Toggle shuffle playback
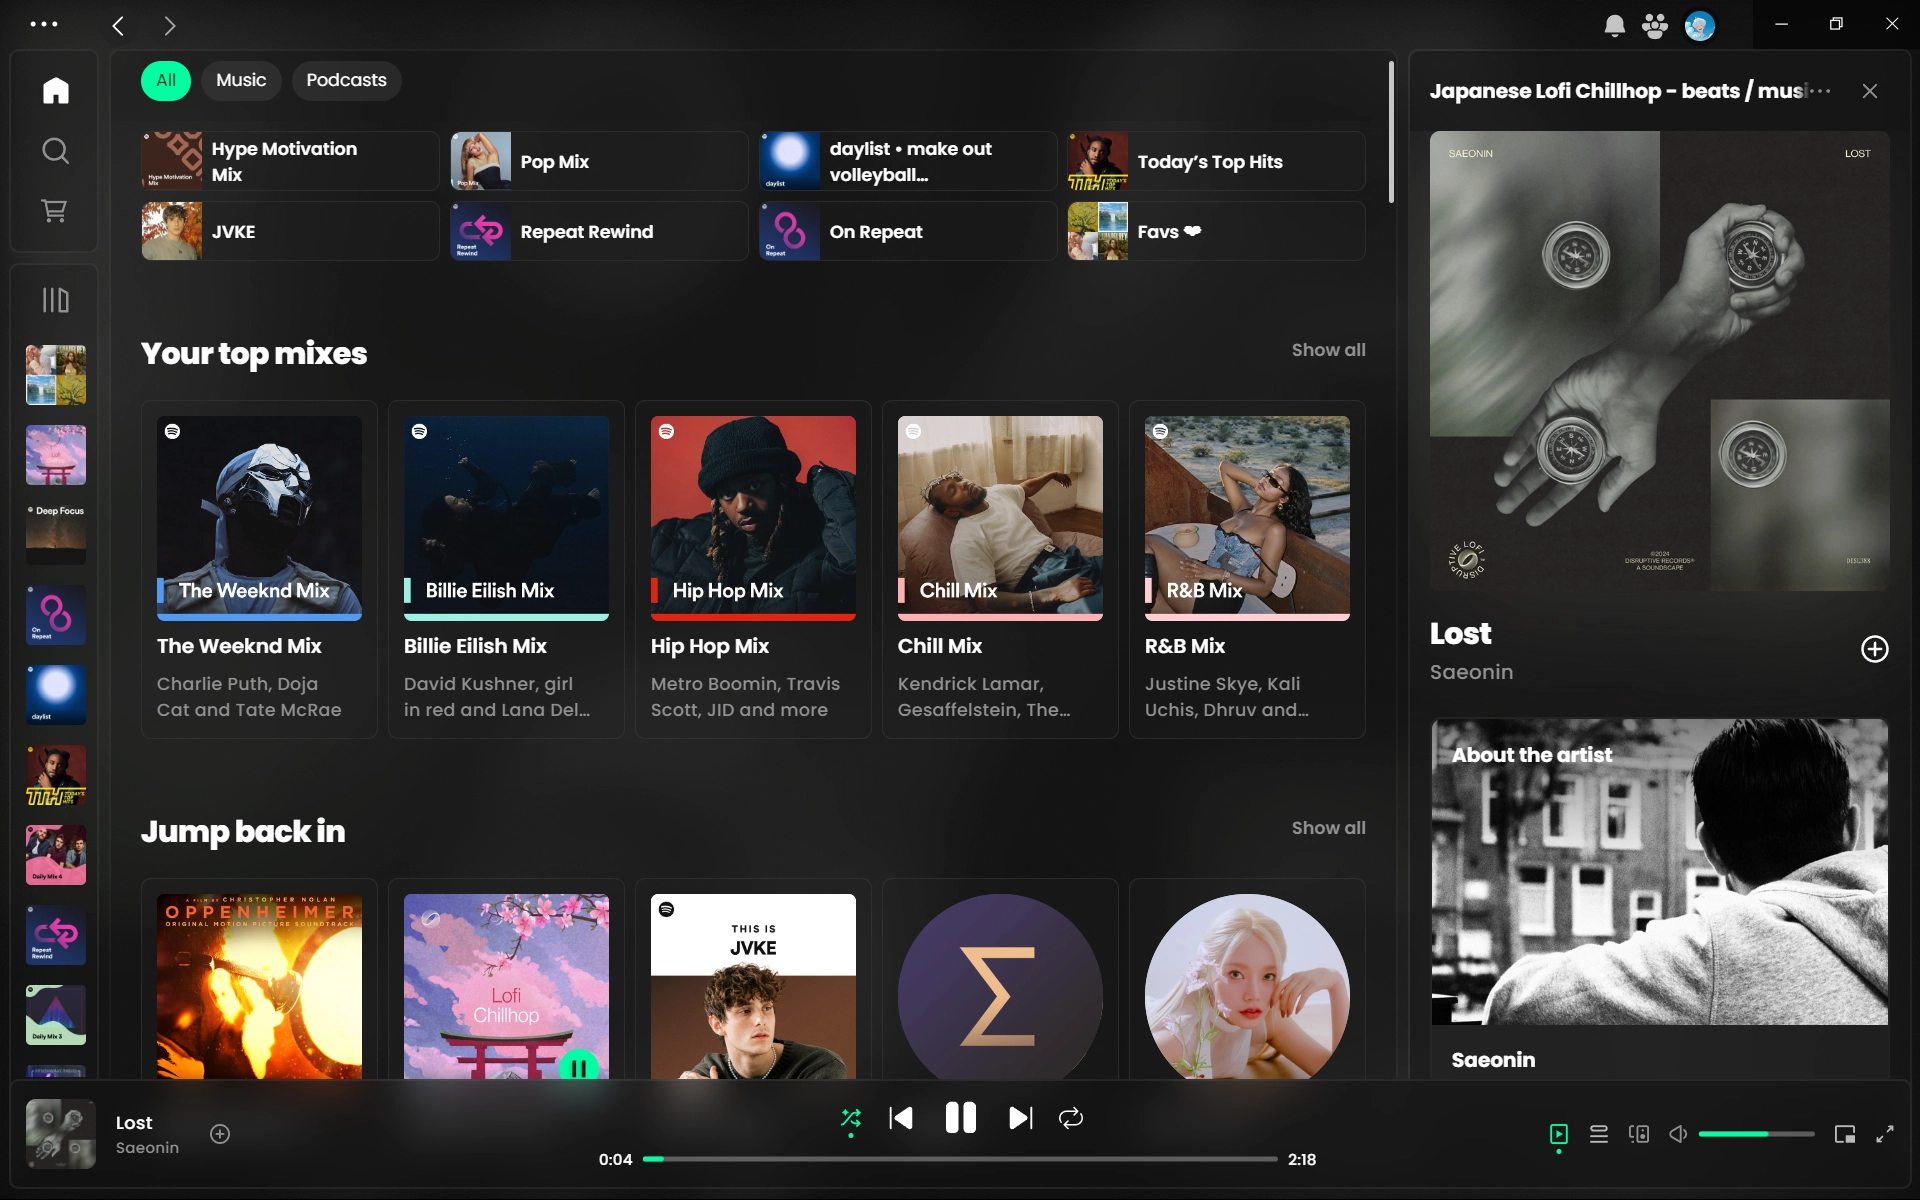 851,1118
